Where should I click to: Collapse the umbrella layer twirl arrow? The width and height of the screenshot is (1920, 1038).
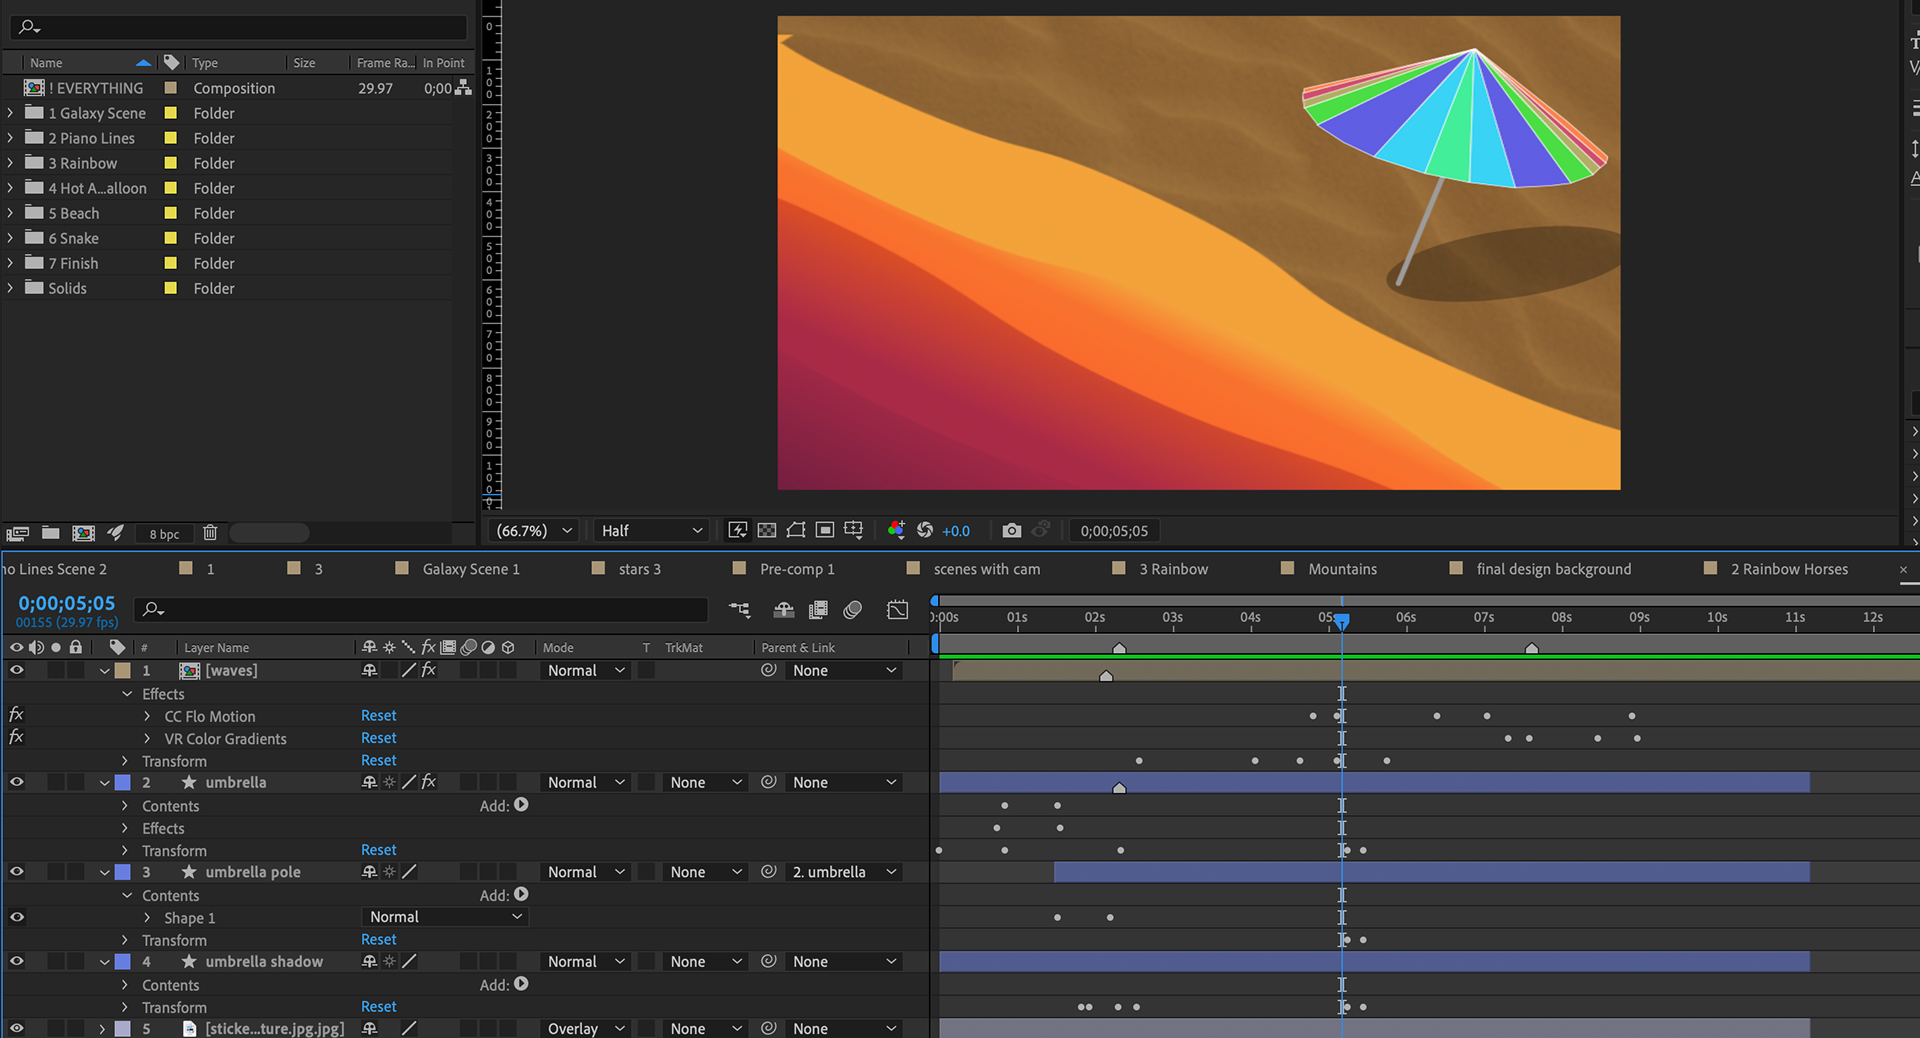[x=104, y=783]
